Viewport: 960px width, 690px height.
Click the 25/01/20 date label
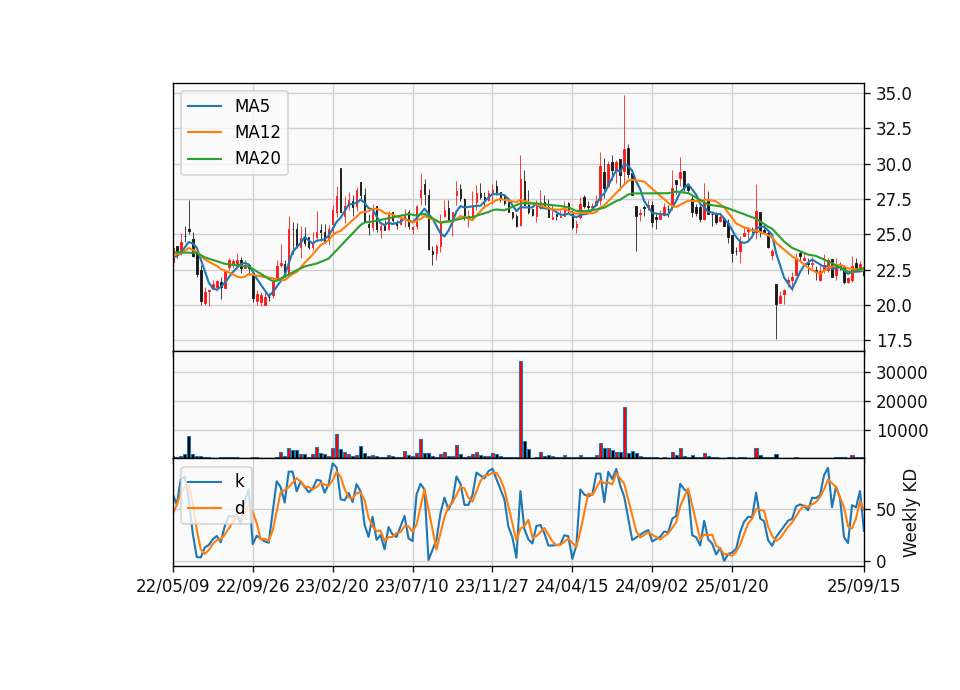pyautogui.click(x=732, y=586)
